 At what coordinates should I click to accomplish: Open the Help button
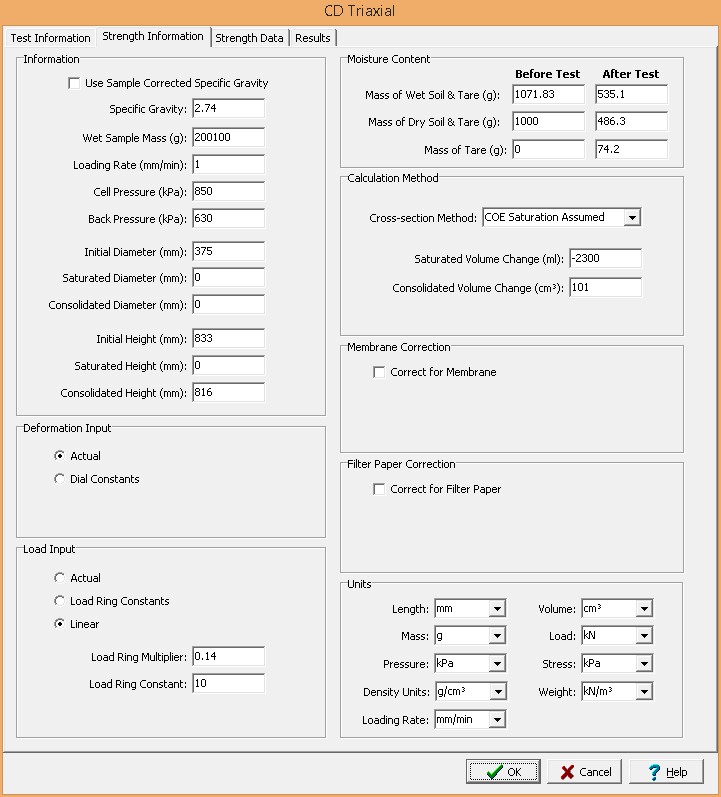click(667, 772)
